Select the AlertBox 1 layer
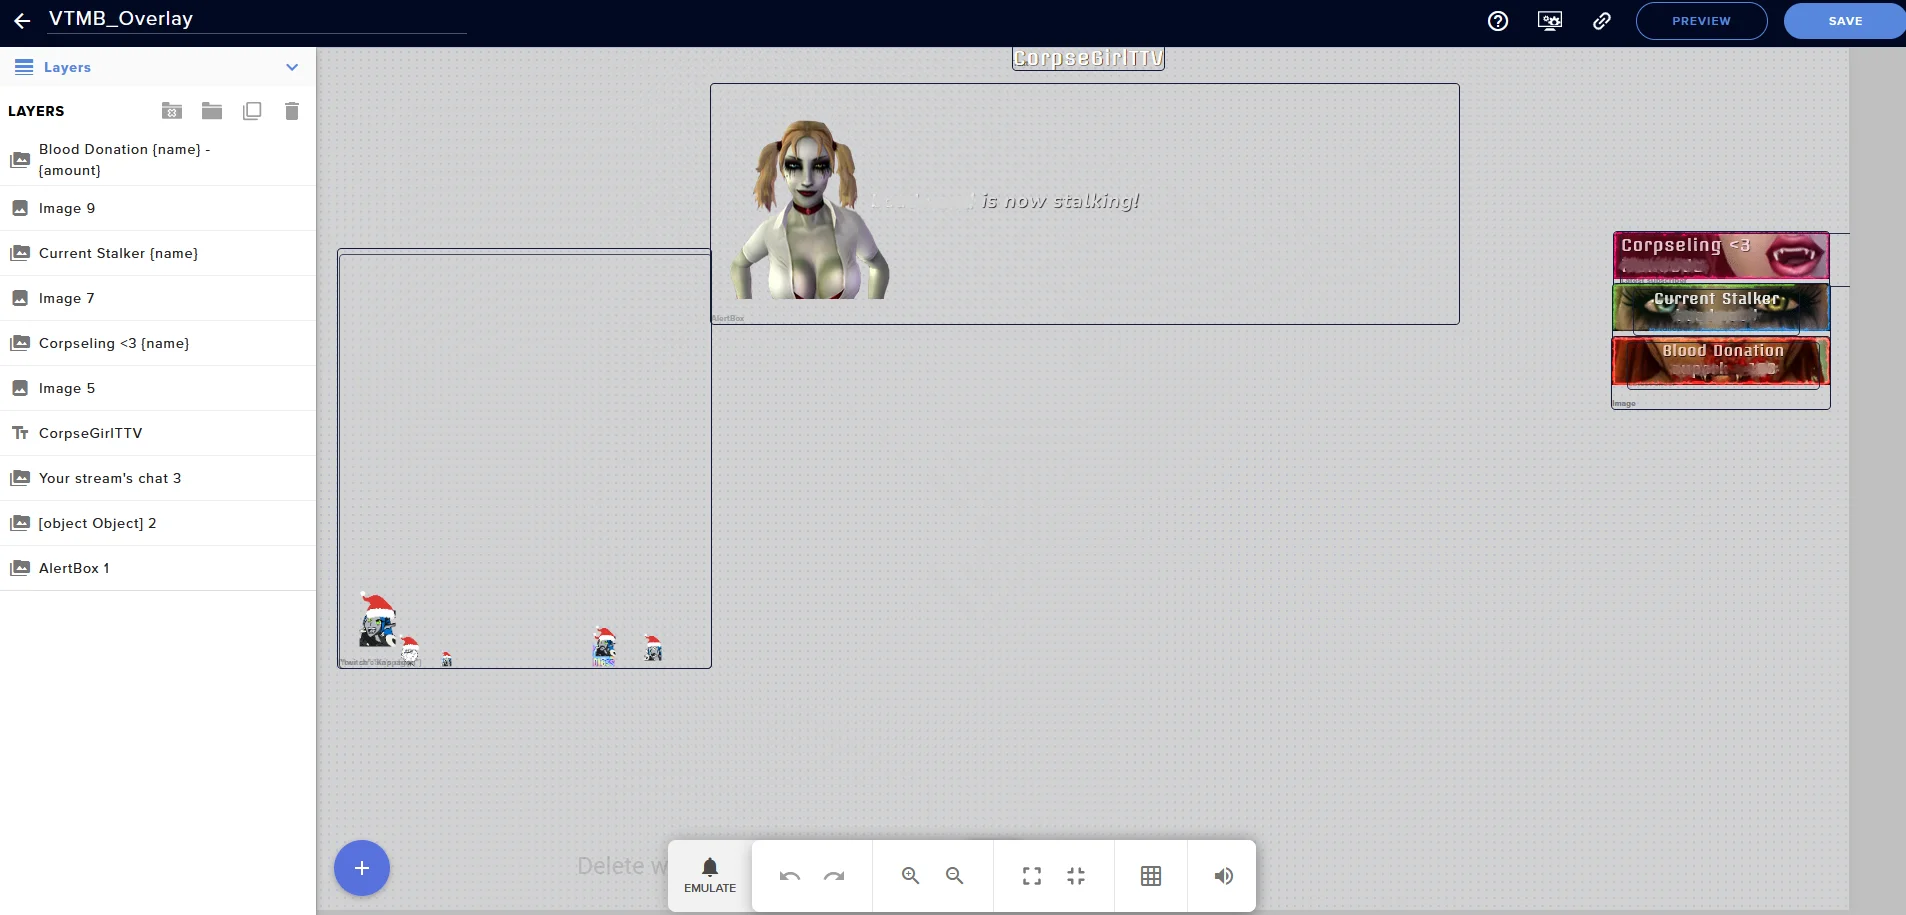 [x=158, y=568]
